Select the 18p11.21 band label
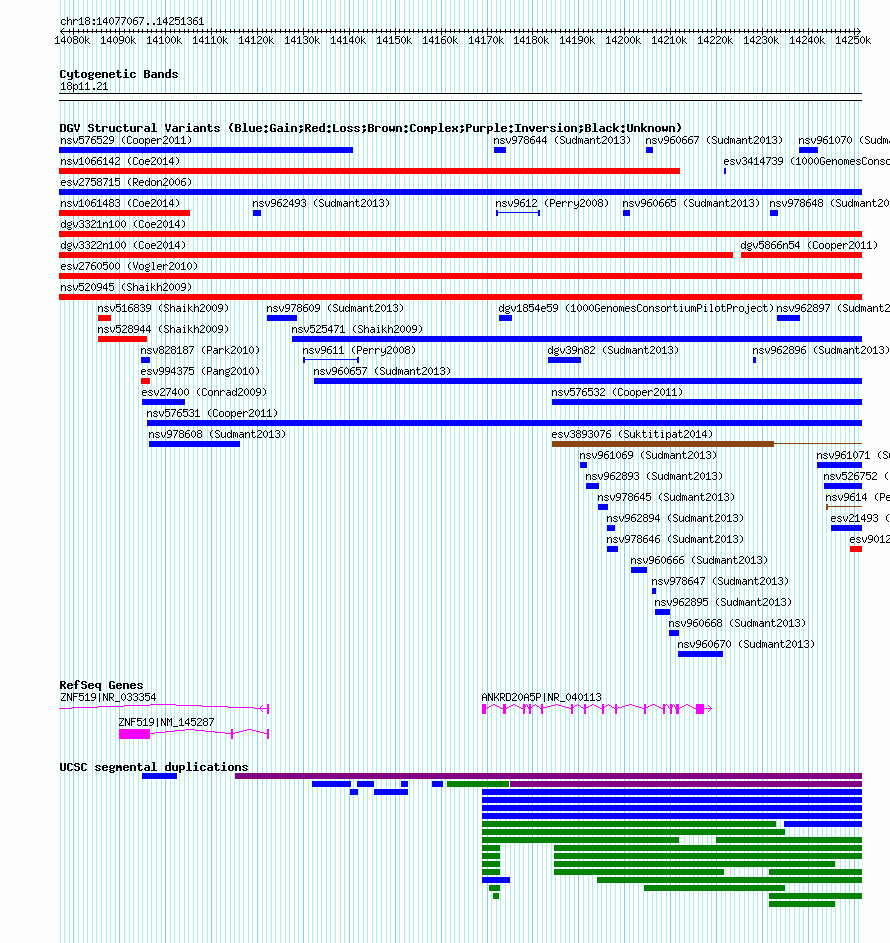The width and height of the screenshot is (890, 943). 84,87
